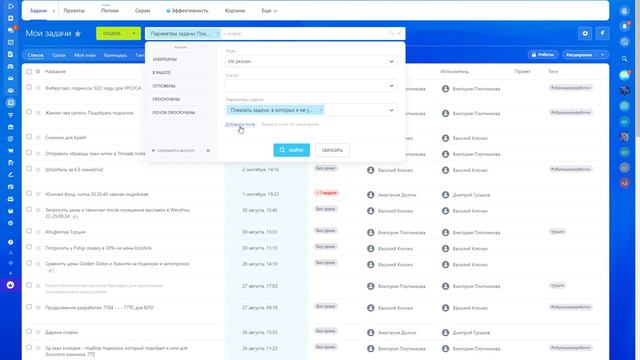Open the document icon in left sidebar

click(x=11, y=54)
